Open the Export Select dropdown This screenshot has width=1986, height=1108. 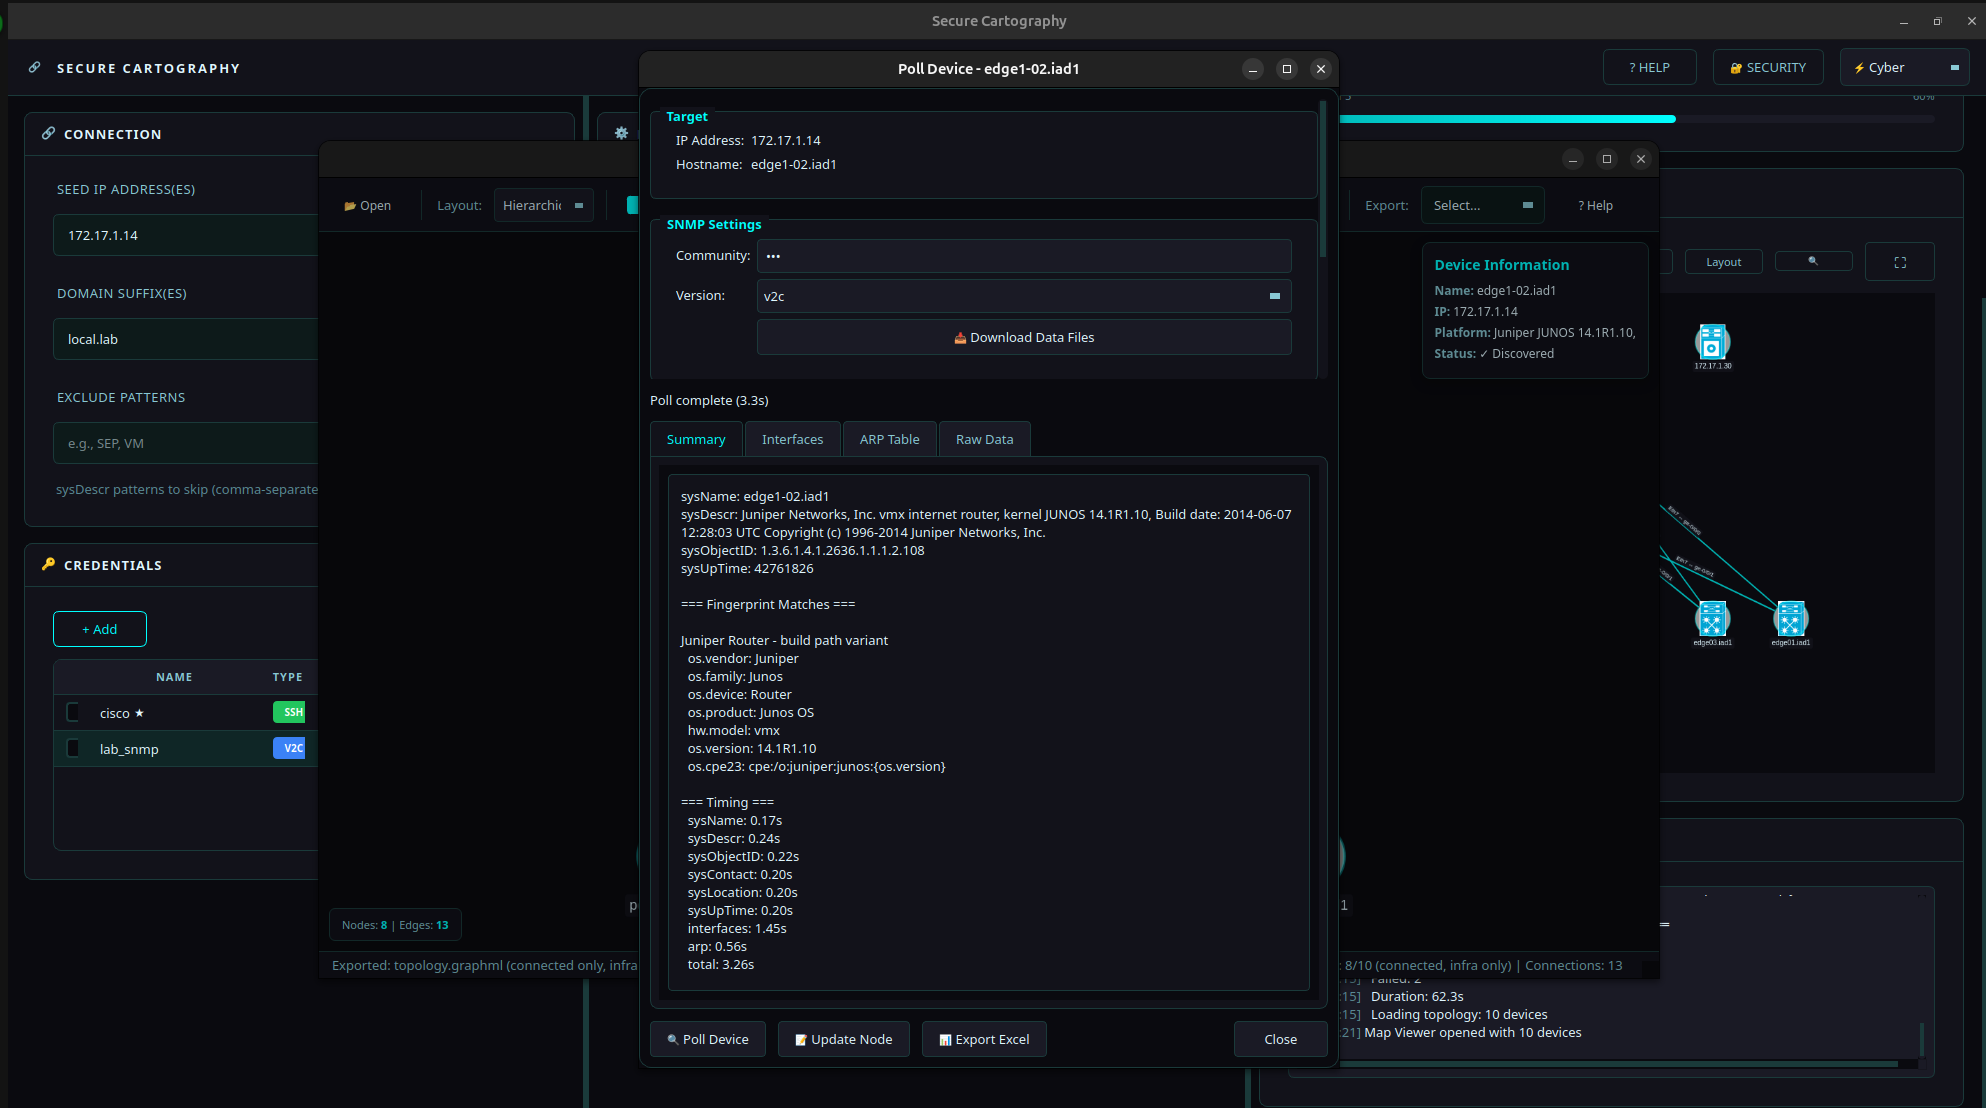1482,204
